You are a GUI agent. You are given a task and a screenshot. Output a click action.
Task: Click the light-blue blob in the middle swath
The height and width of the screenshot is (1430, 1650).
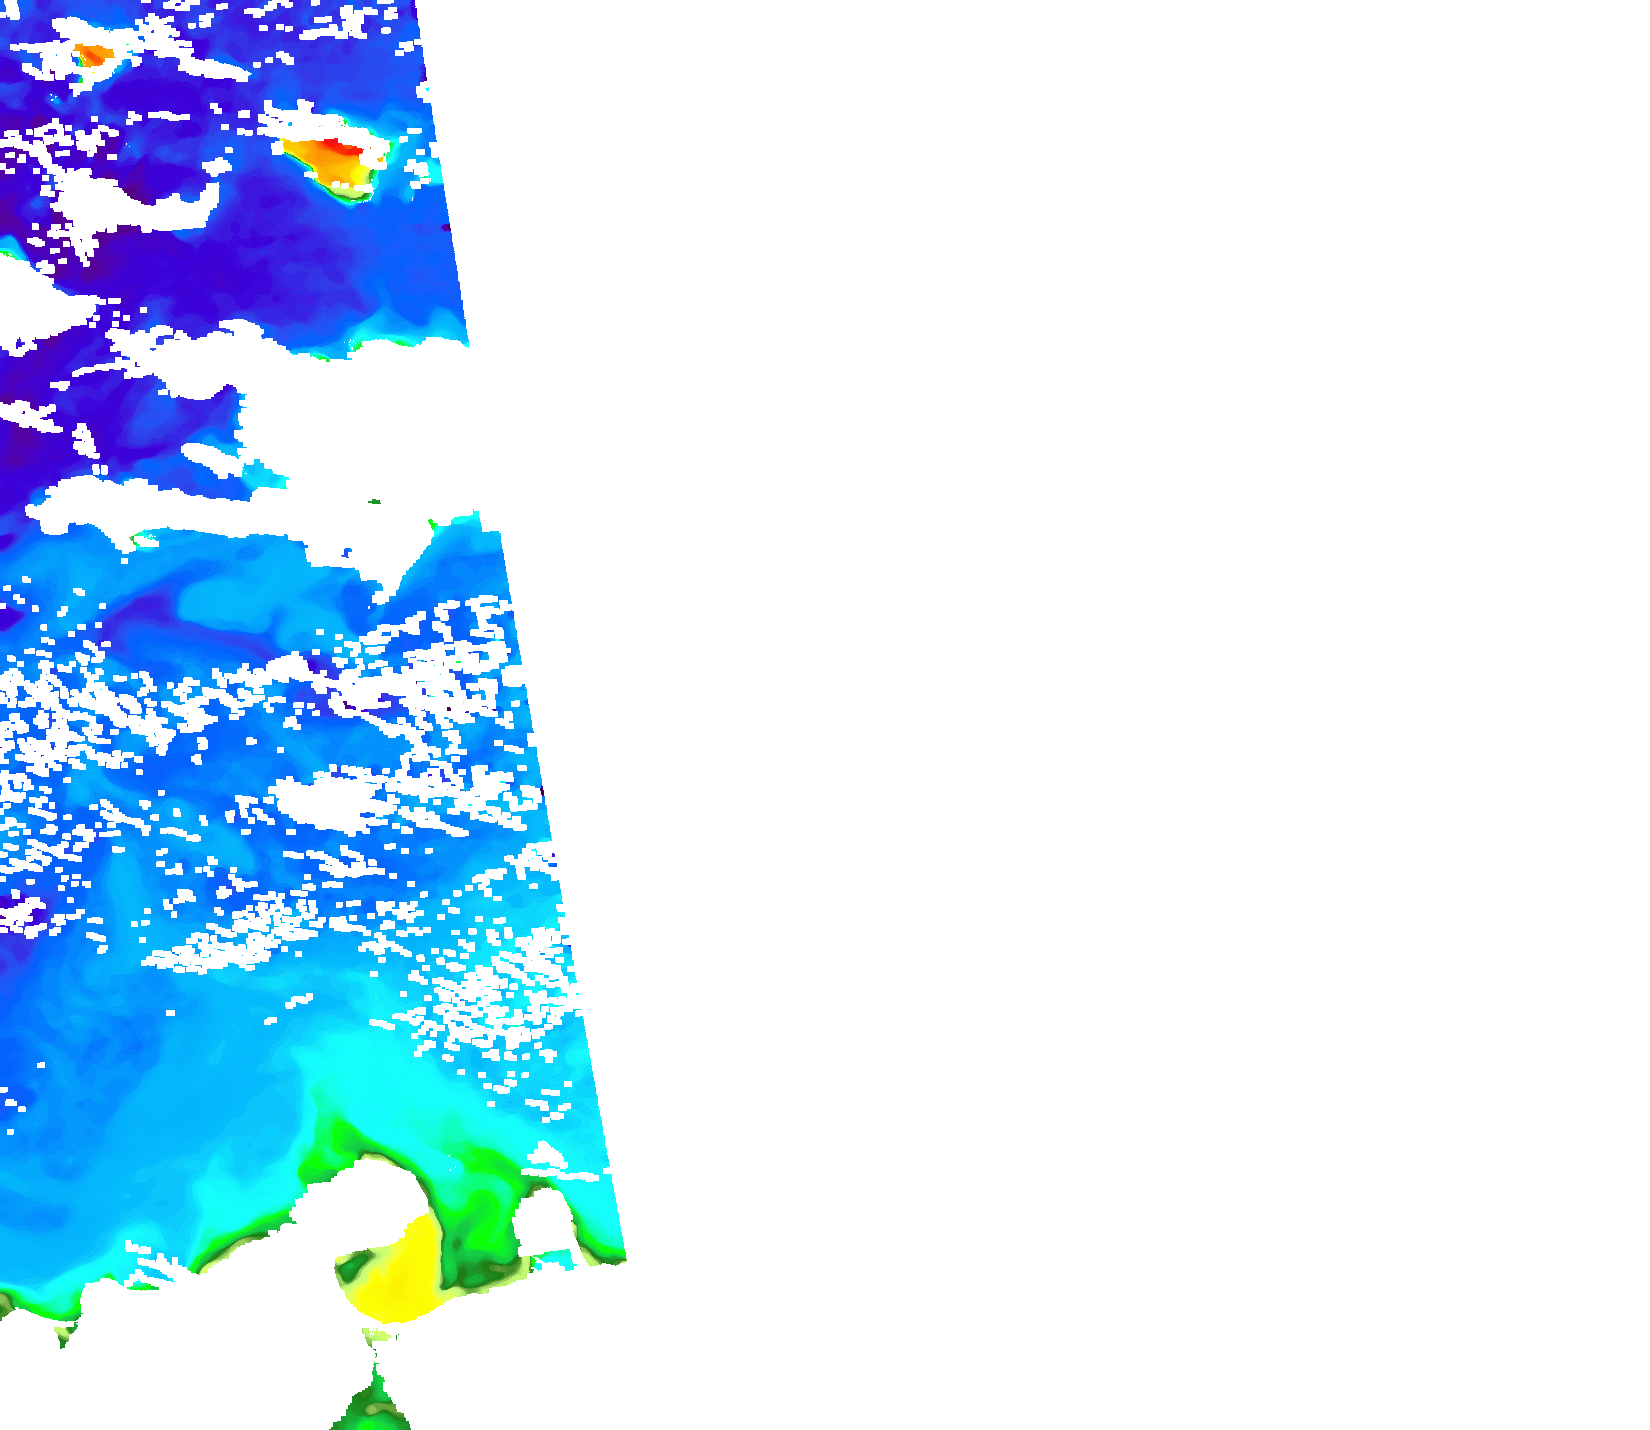coord(230,600)
